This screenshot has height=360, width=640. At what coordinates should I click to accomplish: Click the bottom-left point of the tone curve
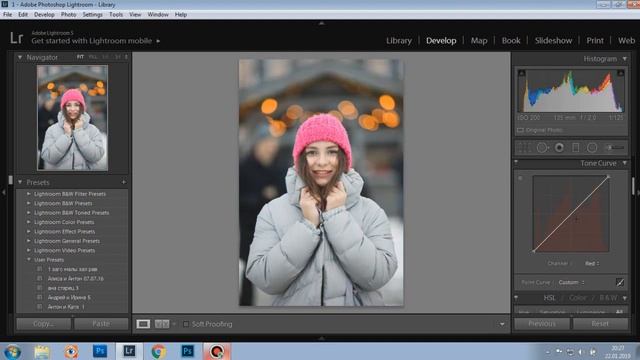point(533,251)
